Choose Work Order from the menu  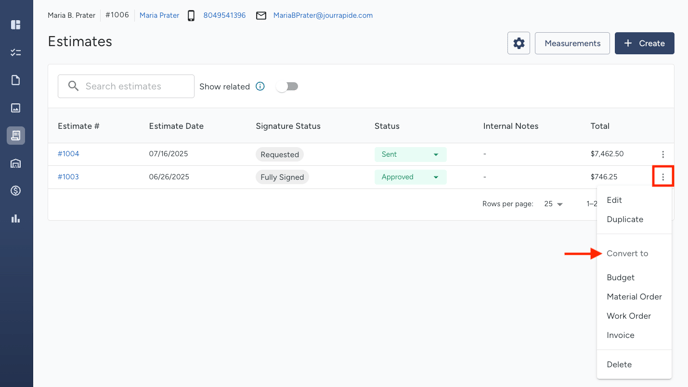pos(628,316)
